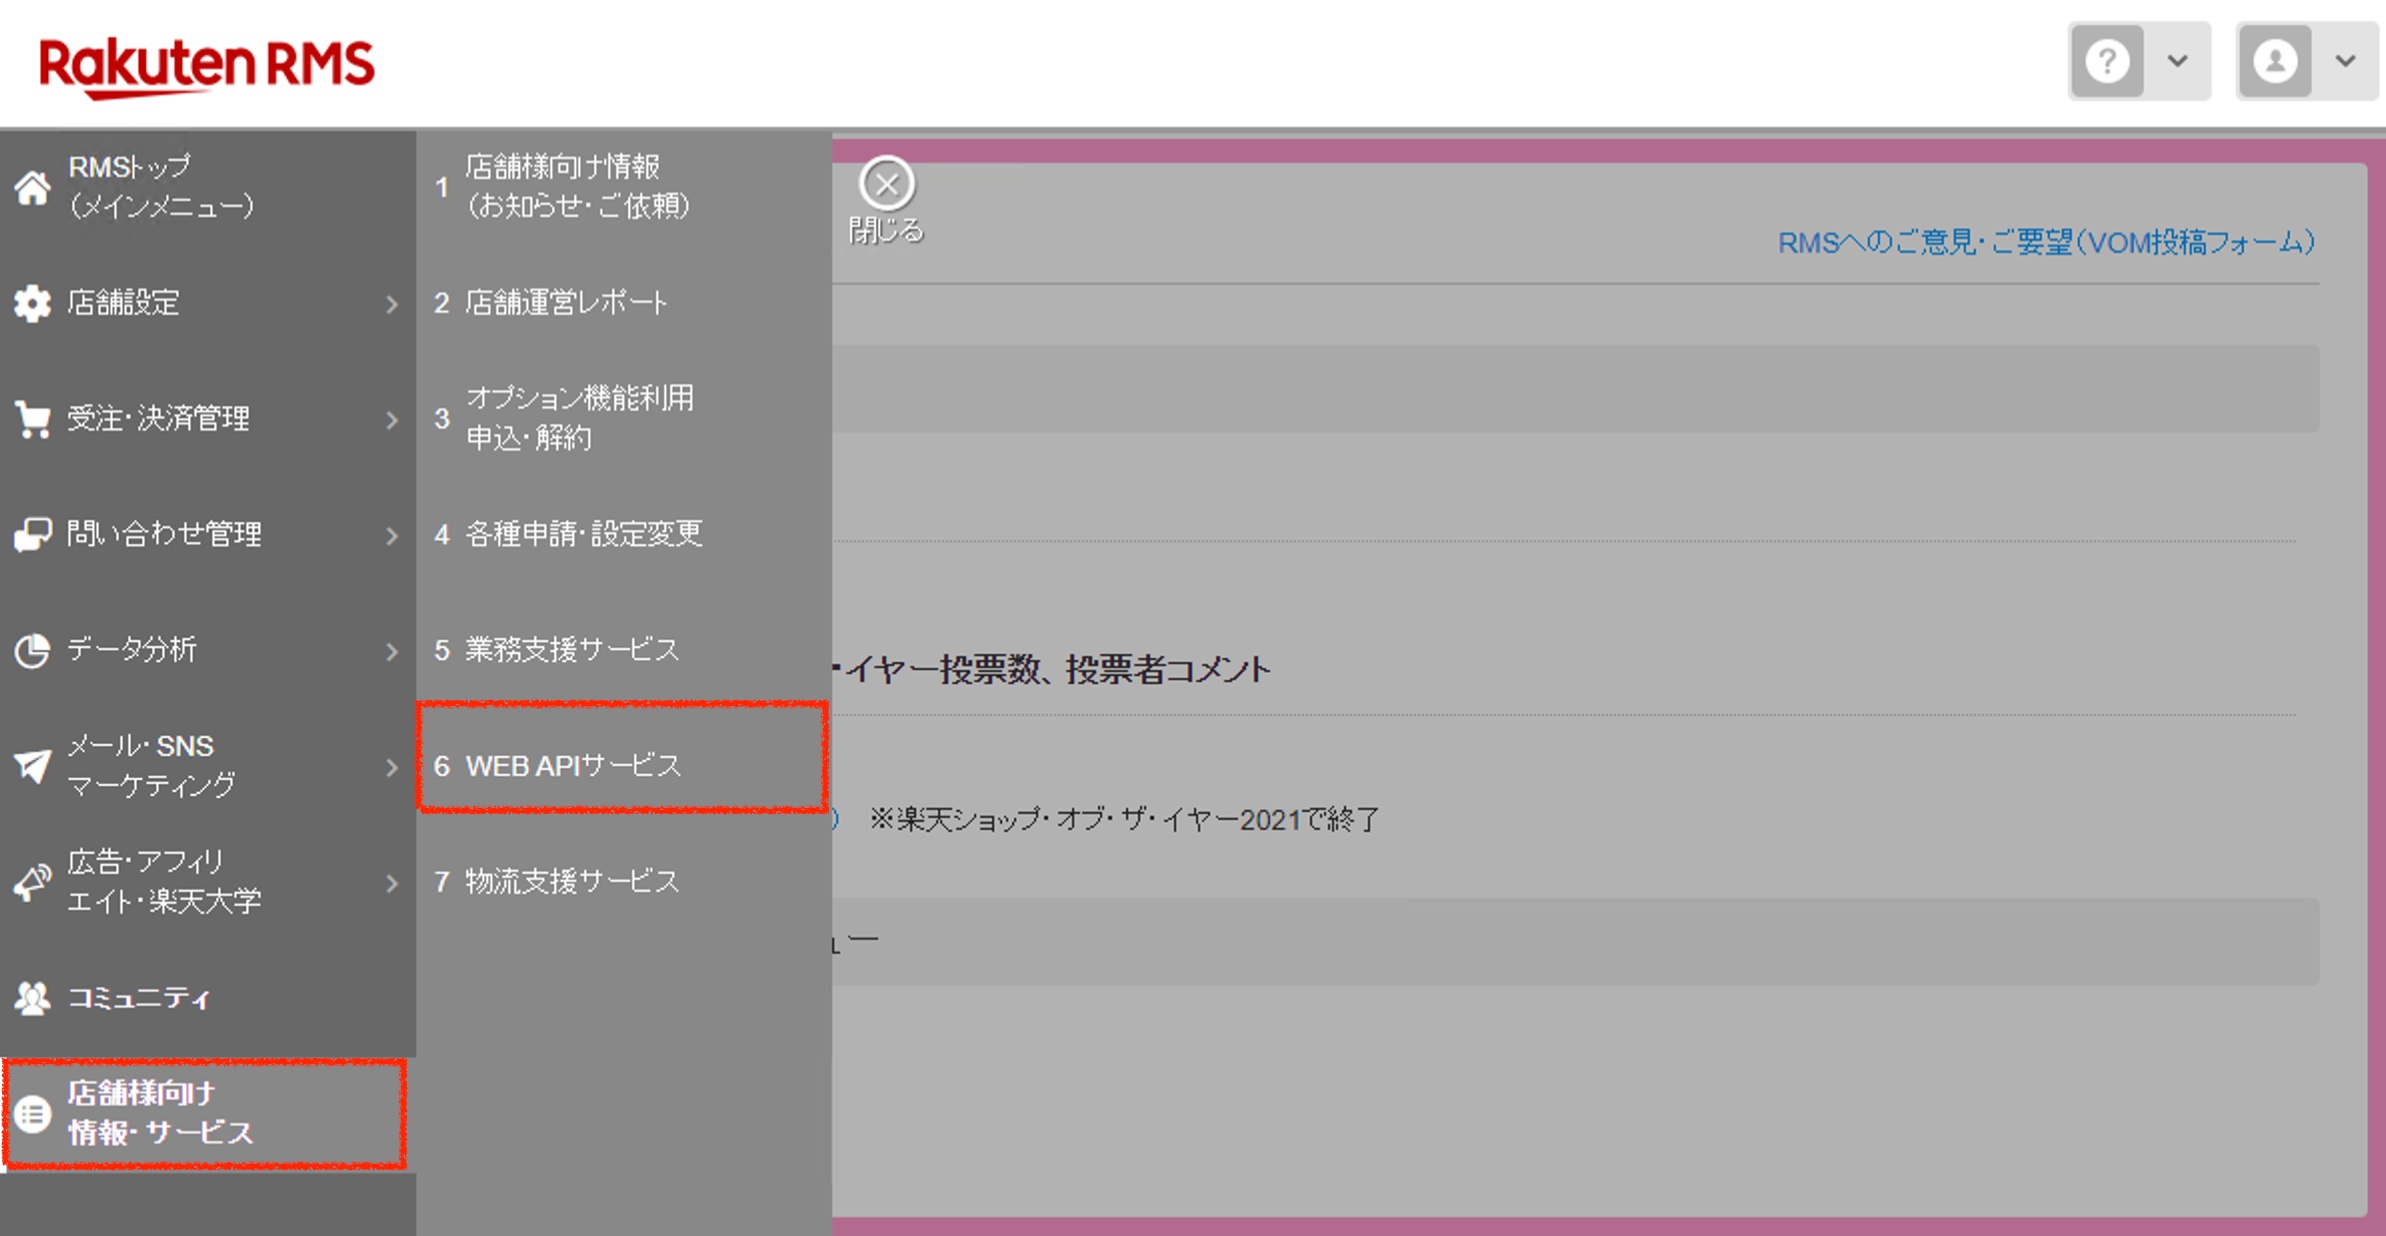2386x1236 pixels.
Task: Click the inquiry management chat icon
Action: [x=32, y=535]
